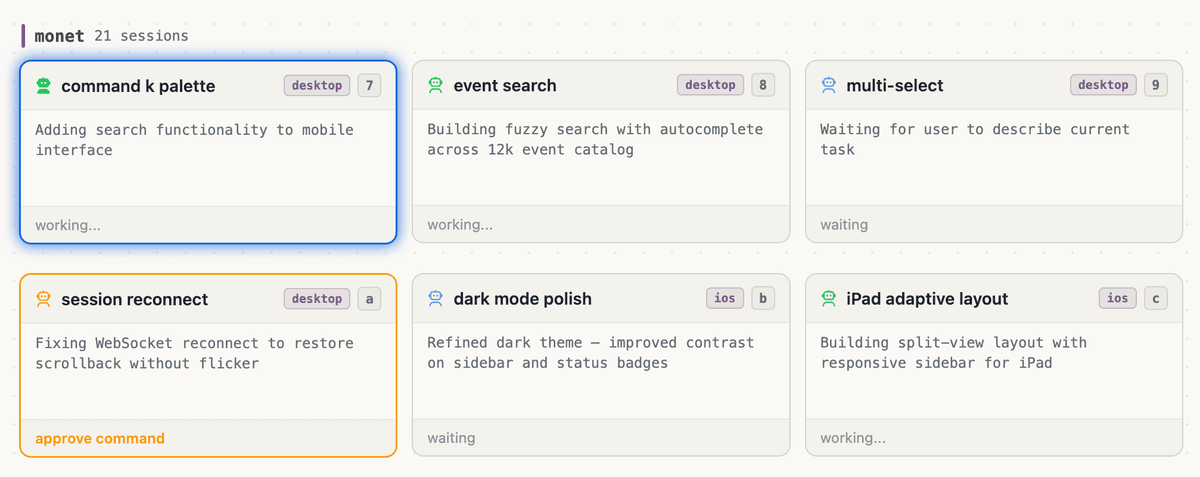Viewport: 1200px width, 477px height.
Task: Click the waiting status on dark mode polish
Action: (451, 438)
